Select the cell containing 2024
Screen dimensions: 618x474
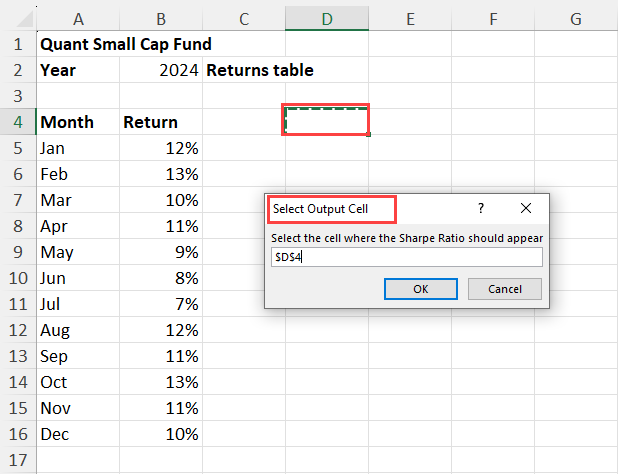click(x=161, y=70)
